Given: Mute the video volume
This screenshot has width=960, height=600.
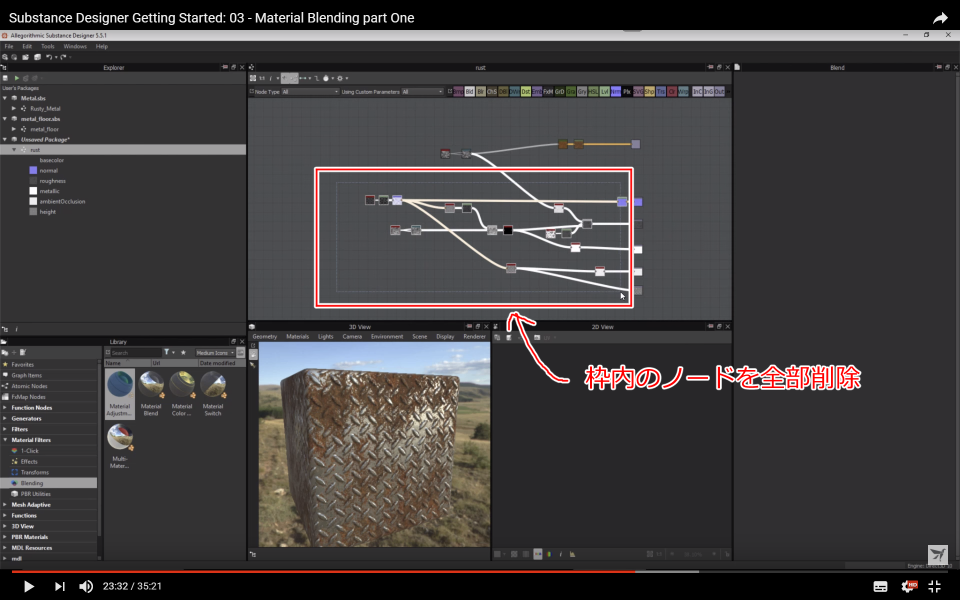Looking at the screenshot, I should click(x=86, y=587).
